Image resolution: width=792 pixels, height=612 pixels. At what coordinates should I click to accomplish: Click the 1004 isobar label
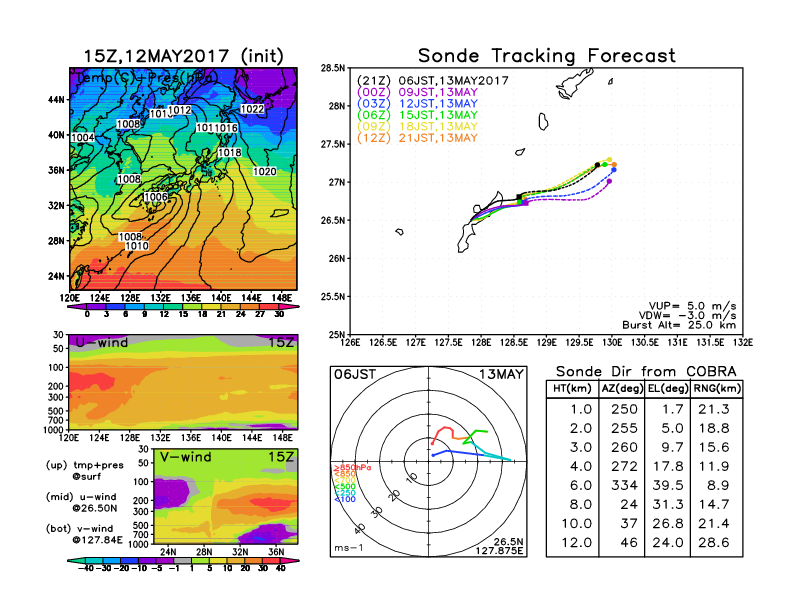click(x=83, y=138)
